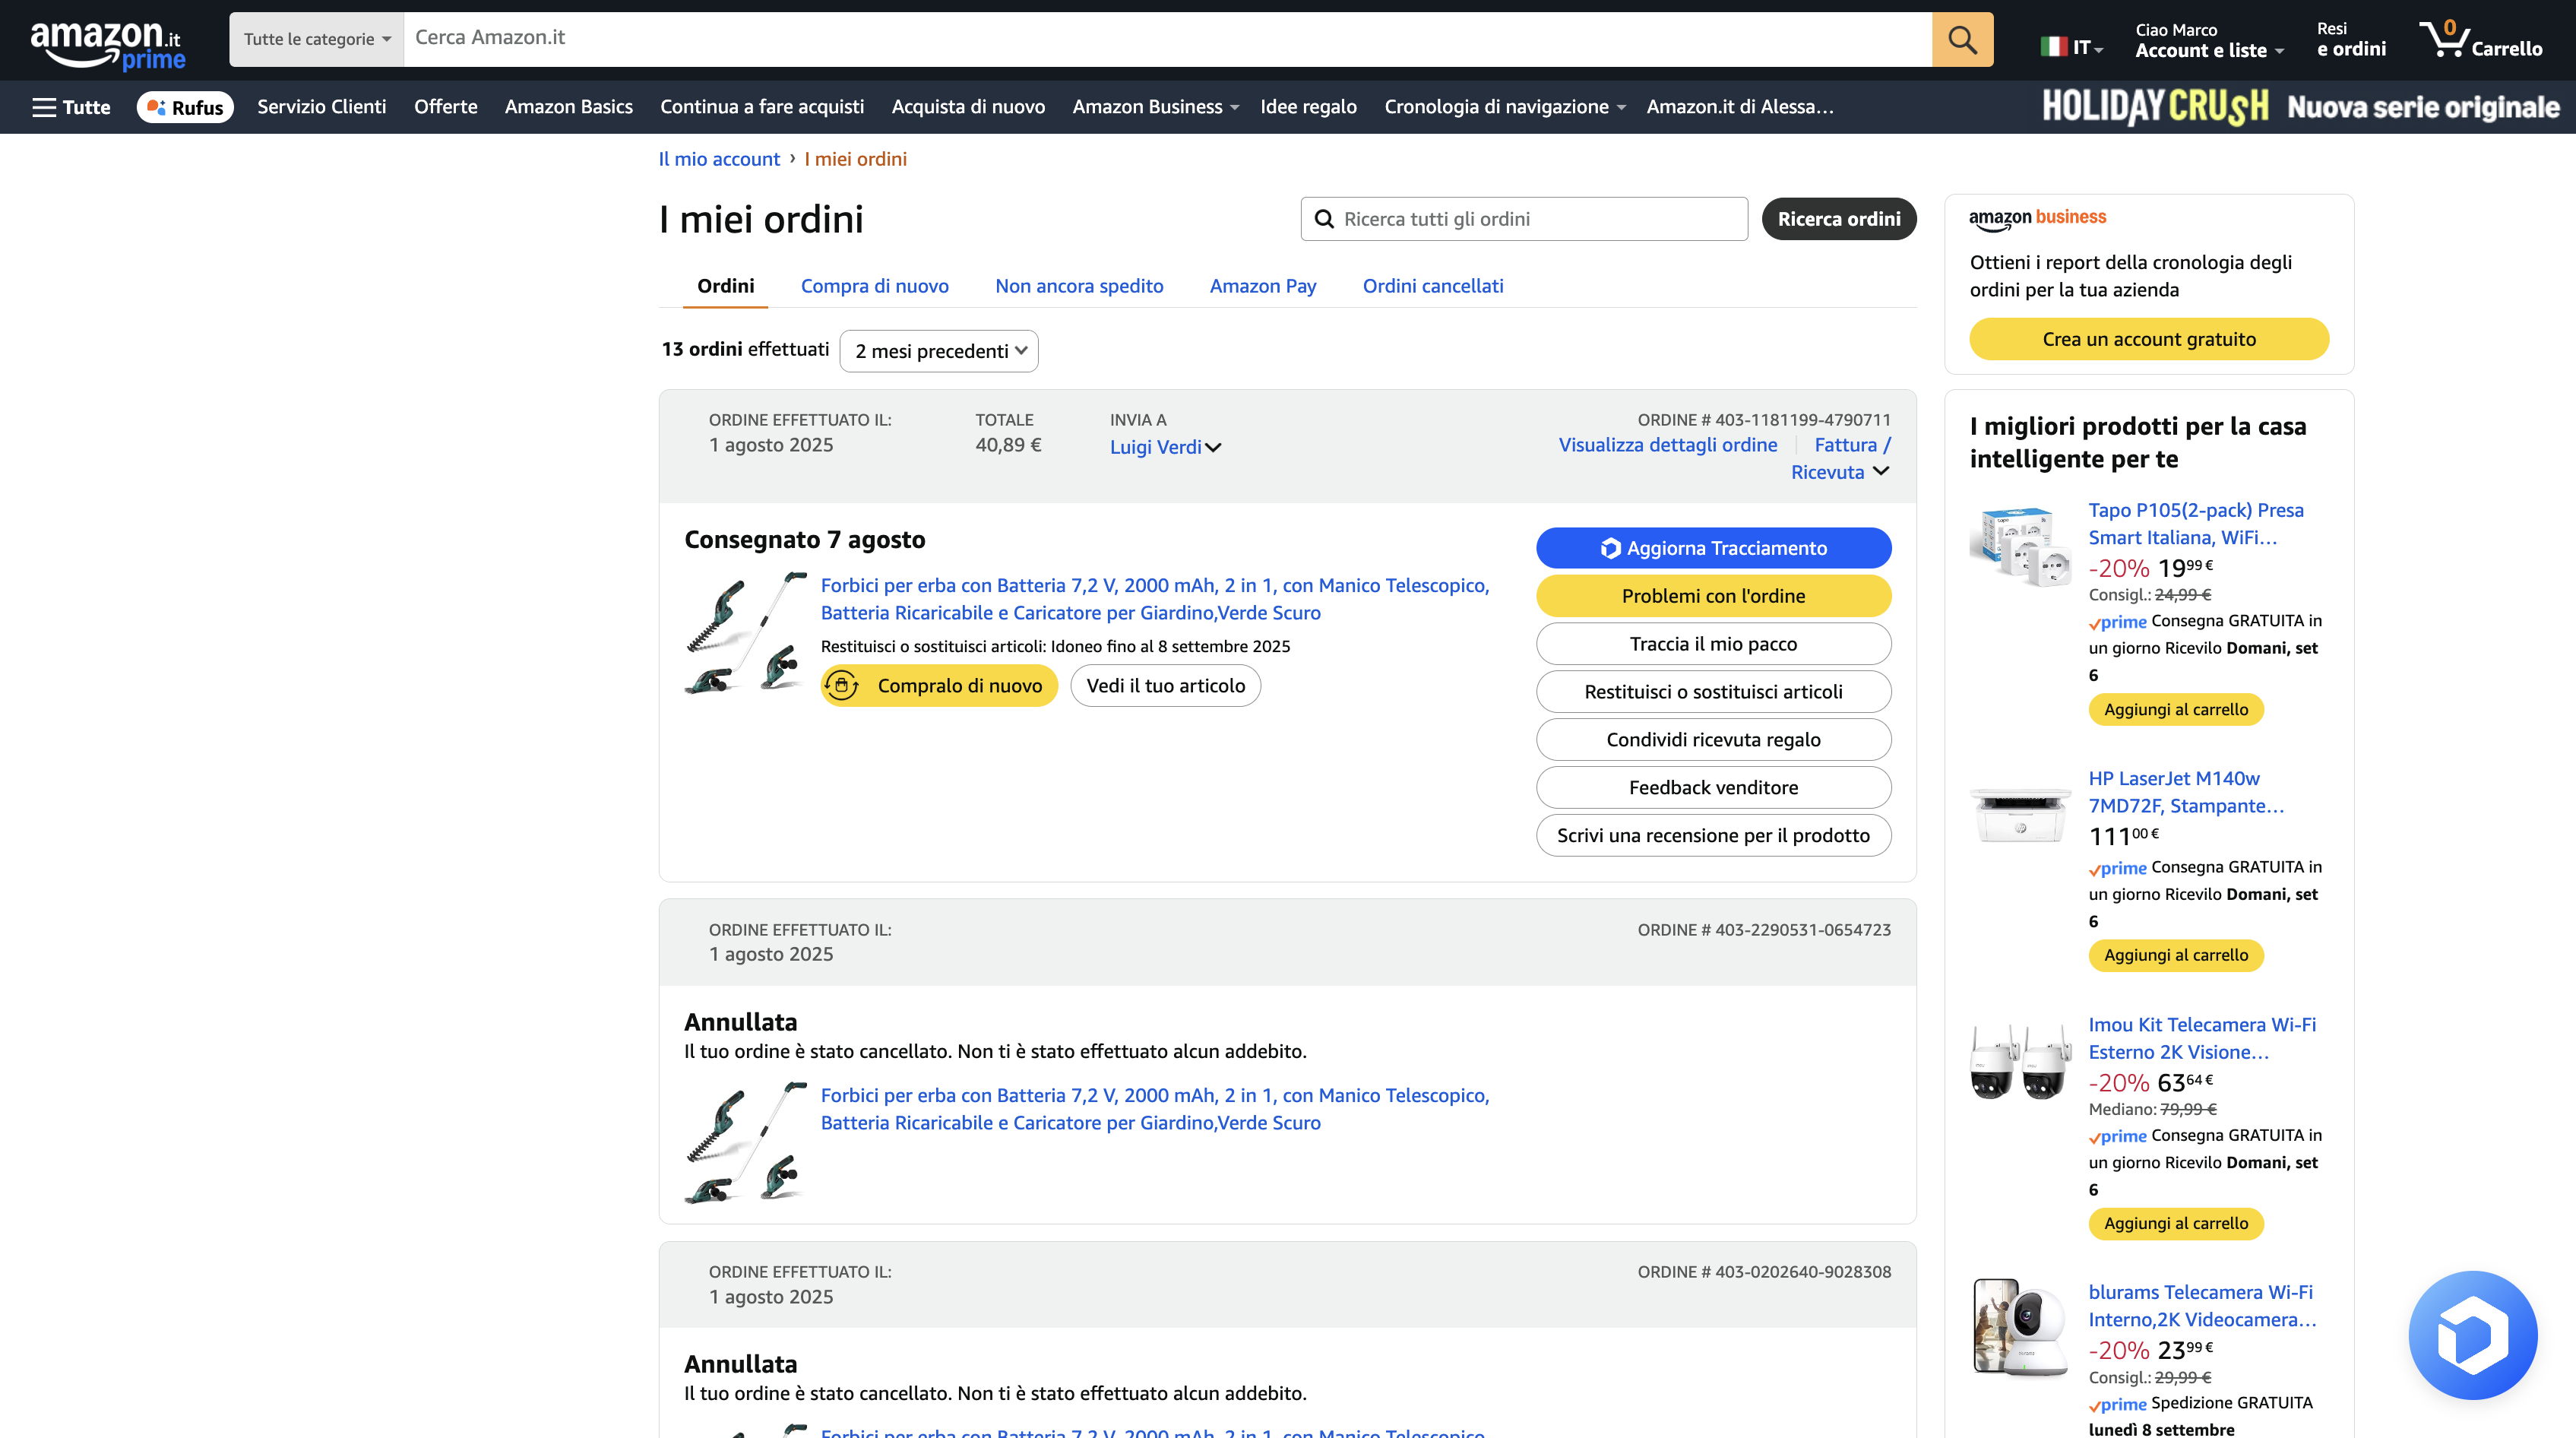The image size is (2576, 1438).
Task: Expand the Luigi Verdi recipient details
Action: point(1165,447)
